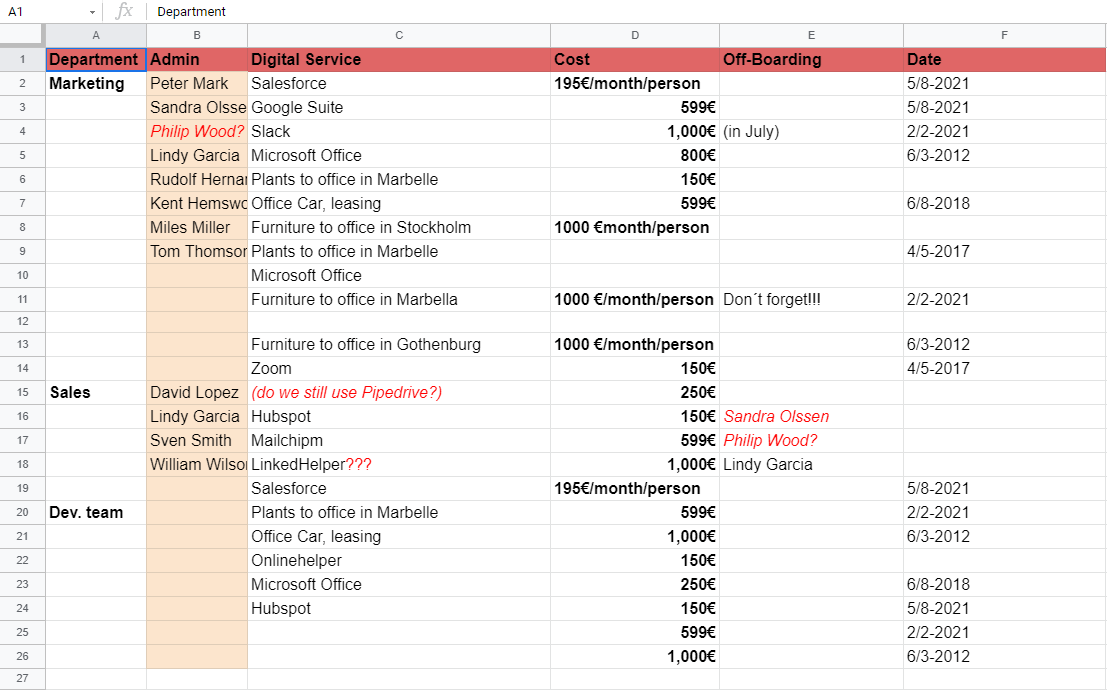
Task: Select row 20 header number
Action: pos(23,512)
